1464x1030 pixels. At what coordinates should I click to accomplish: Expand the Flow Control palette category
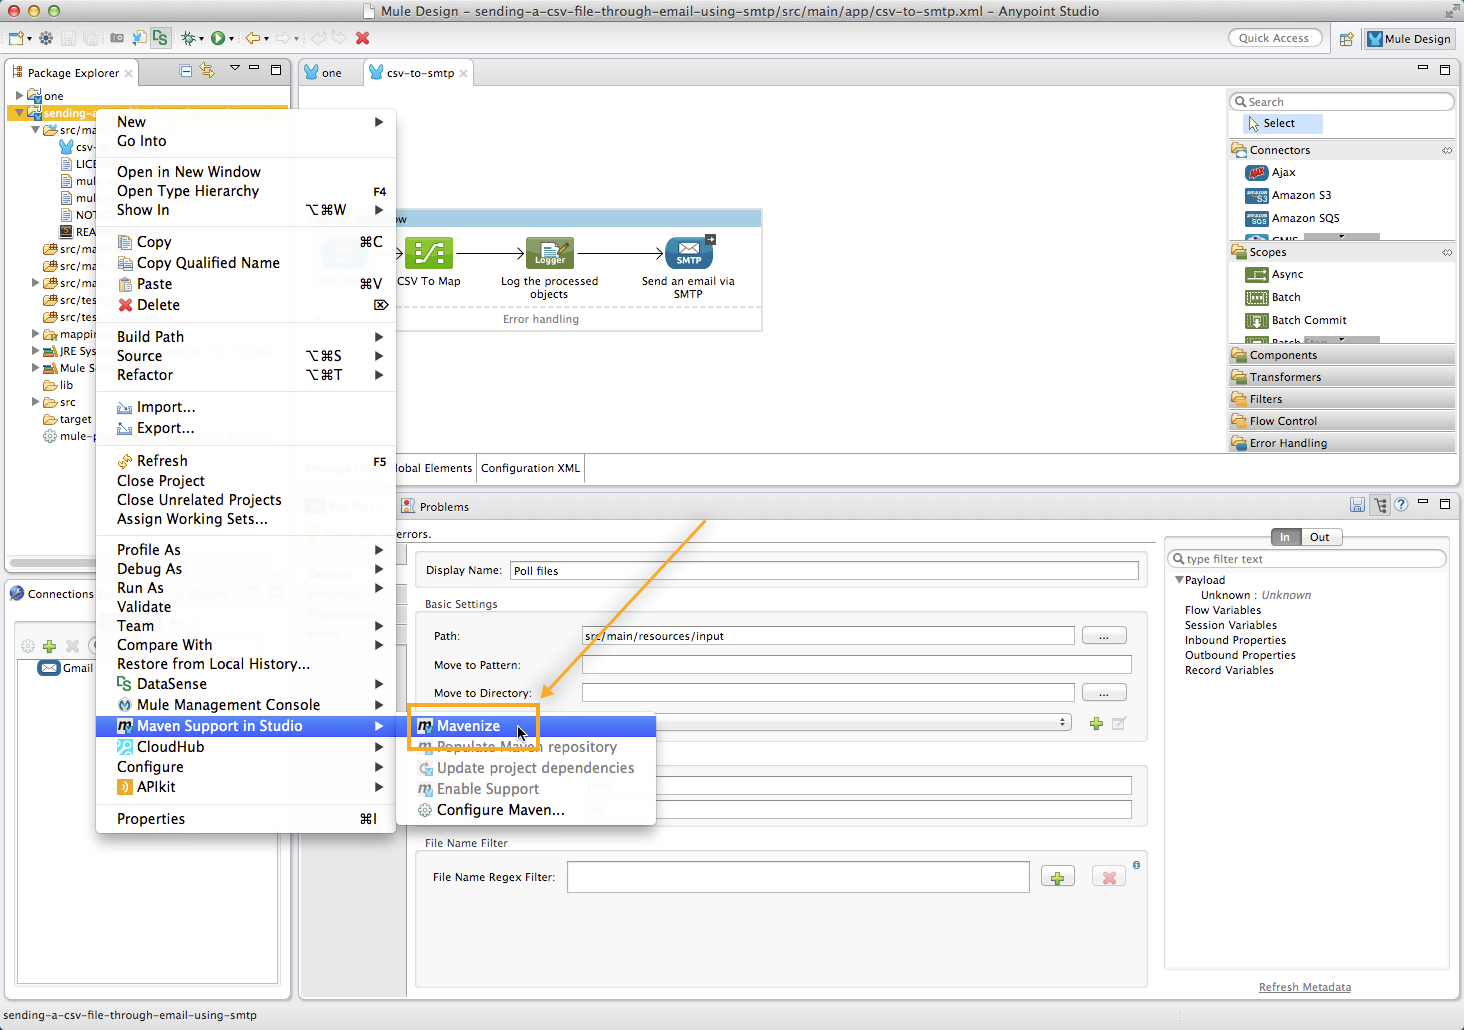[1283, 421]
